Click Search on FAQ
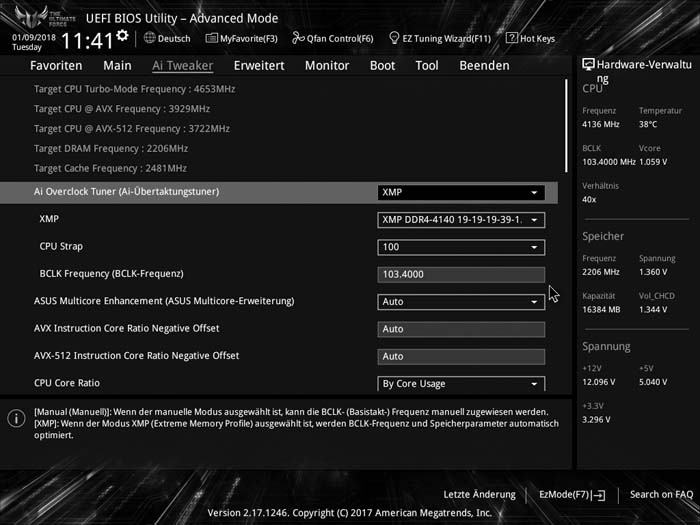The width and height of the screenshot is (700, 525). tap(662, 495)
